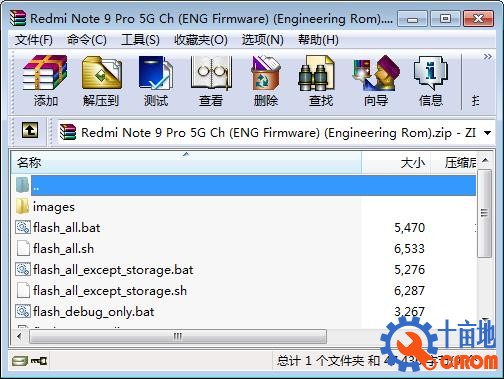This screenshot has width=504, height=379.
Task: Click the flash_all.sh file icon
Action: click(23, 249)
